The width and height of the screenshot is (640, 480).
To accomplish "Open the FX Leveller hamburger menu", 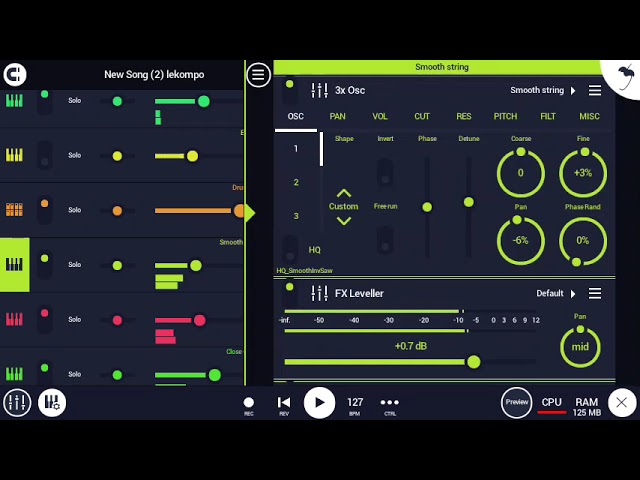I will coord(595,293).
